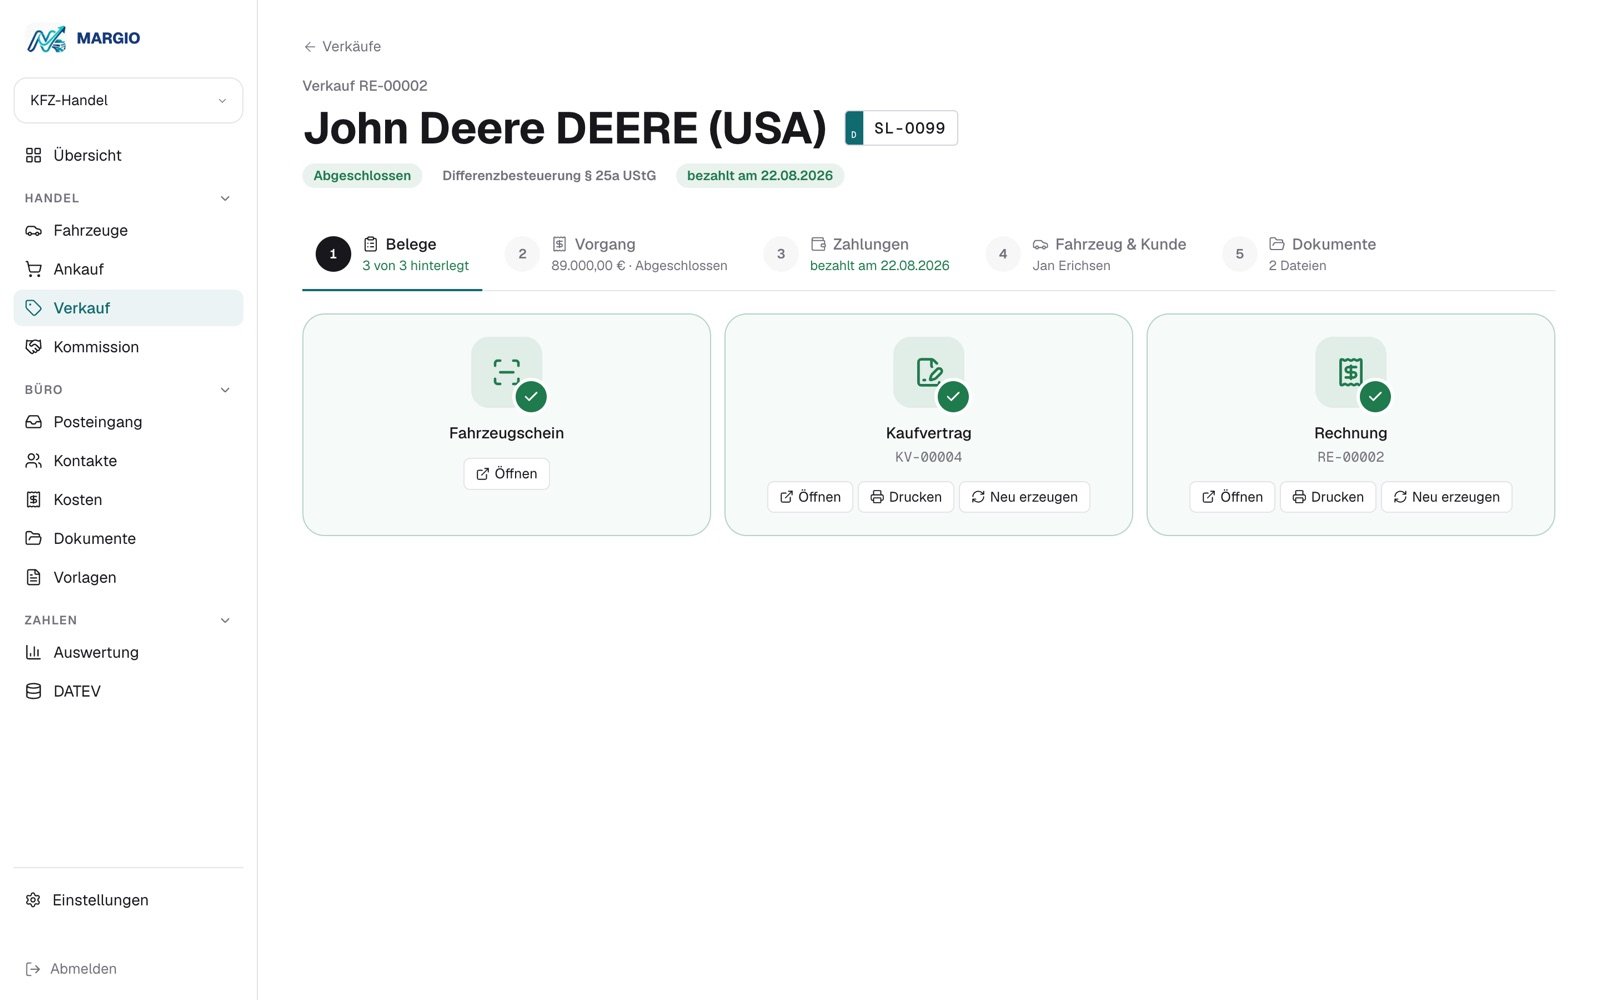
Task: Click the Abmelden logout icon
Action: click(x=33, y=969)
